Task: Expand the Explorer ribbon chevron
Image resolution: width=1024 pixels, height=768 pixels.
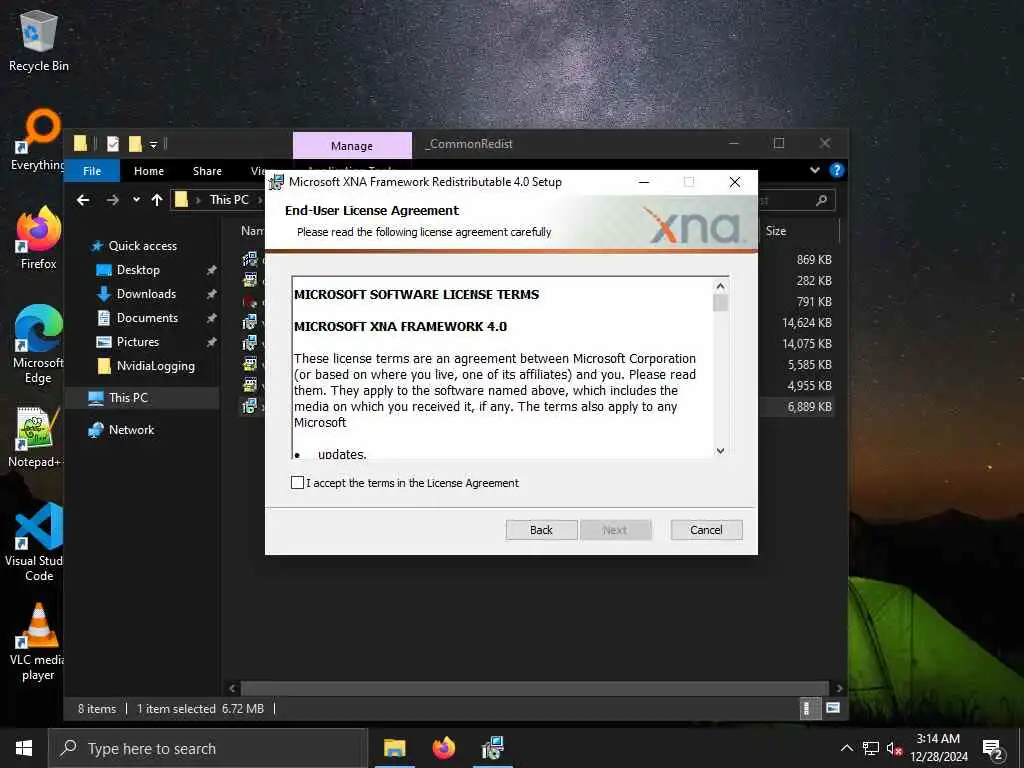Action: [814, 170]
